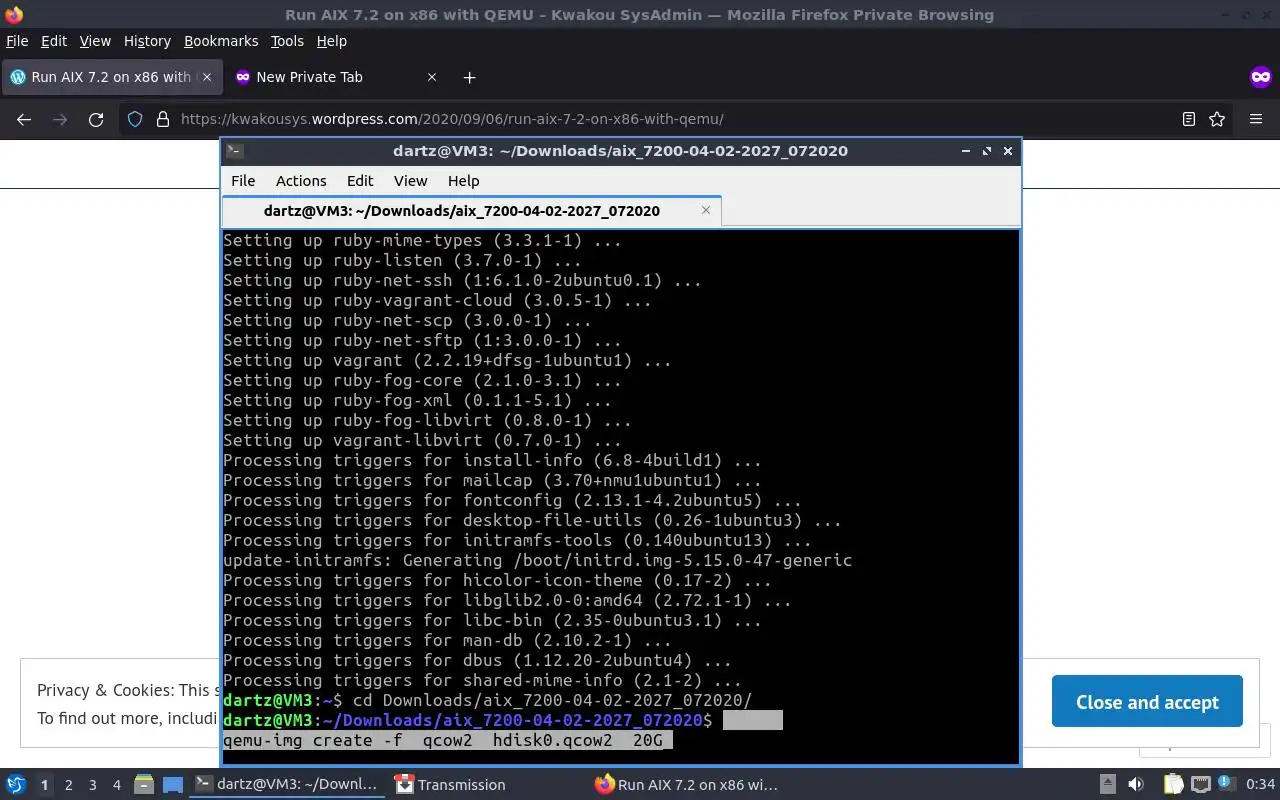1280x800 pixels.
Task: Click the cd Downloads command line in terminal
Action: 487,700
